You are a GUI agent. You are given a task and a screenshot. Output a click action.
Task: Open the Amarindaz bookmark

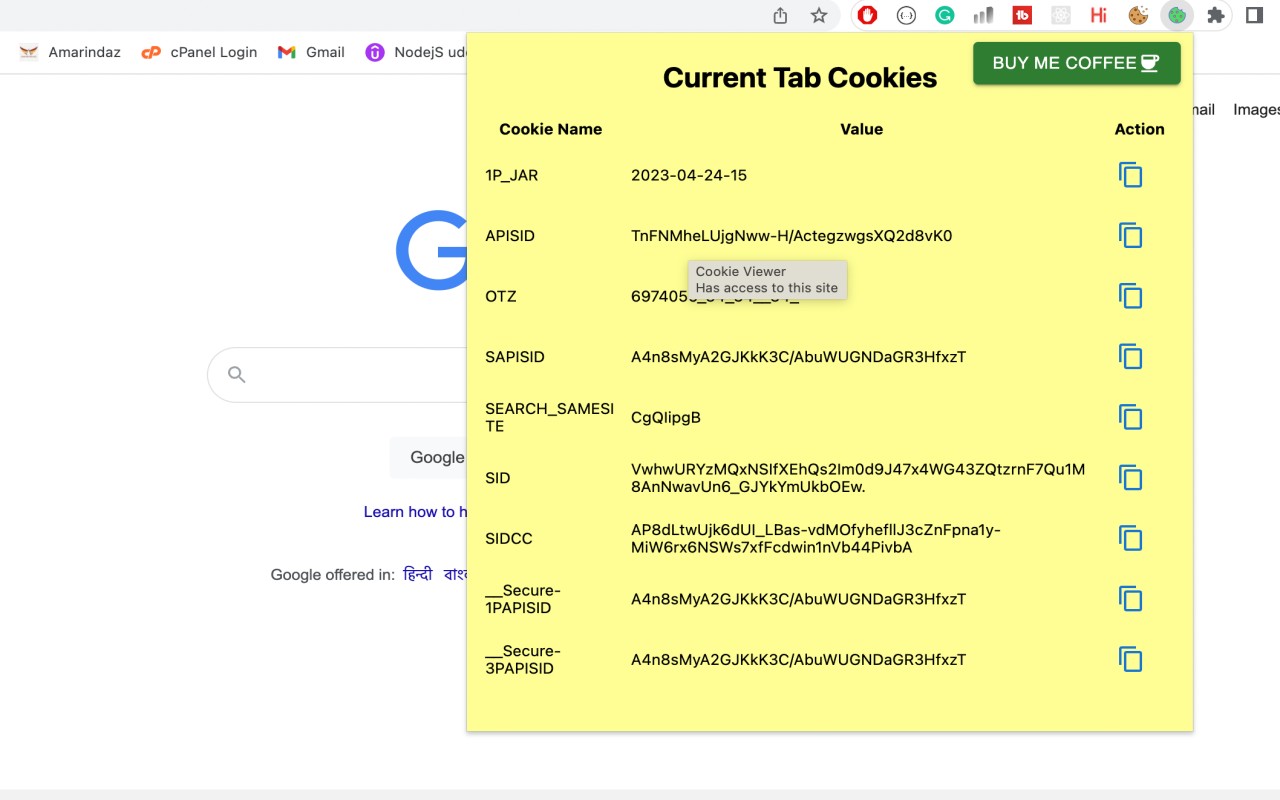(70, 52)
